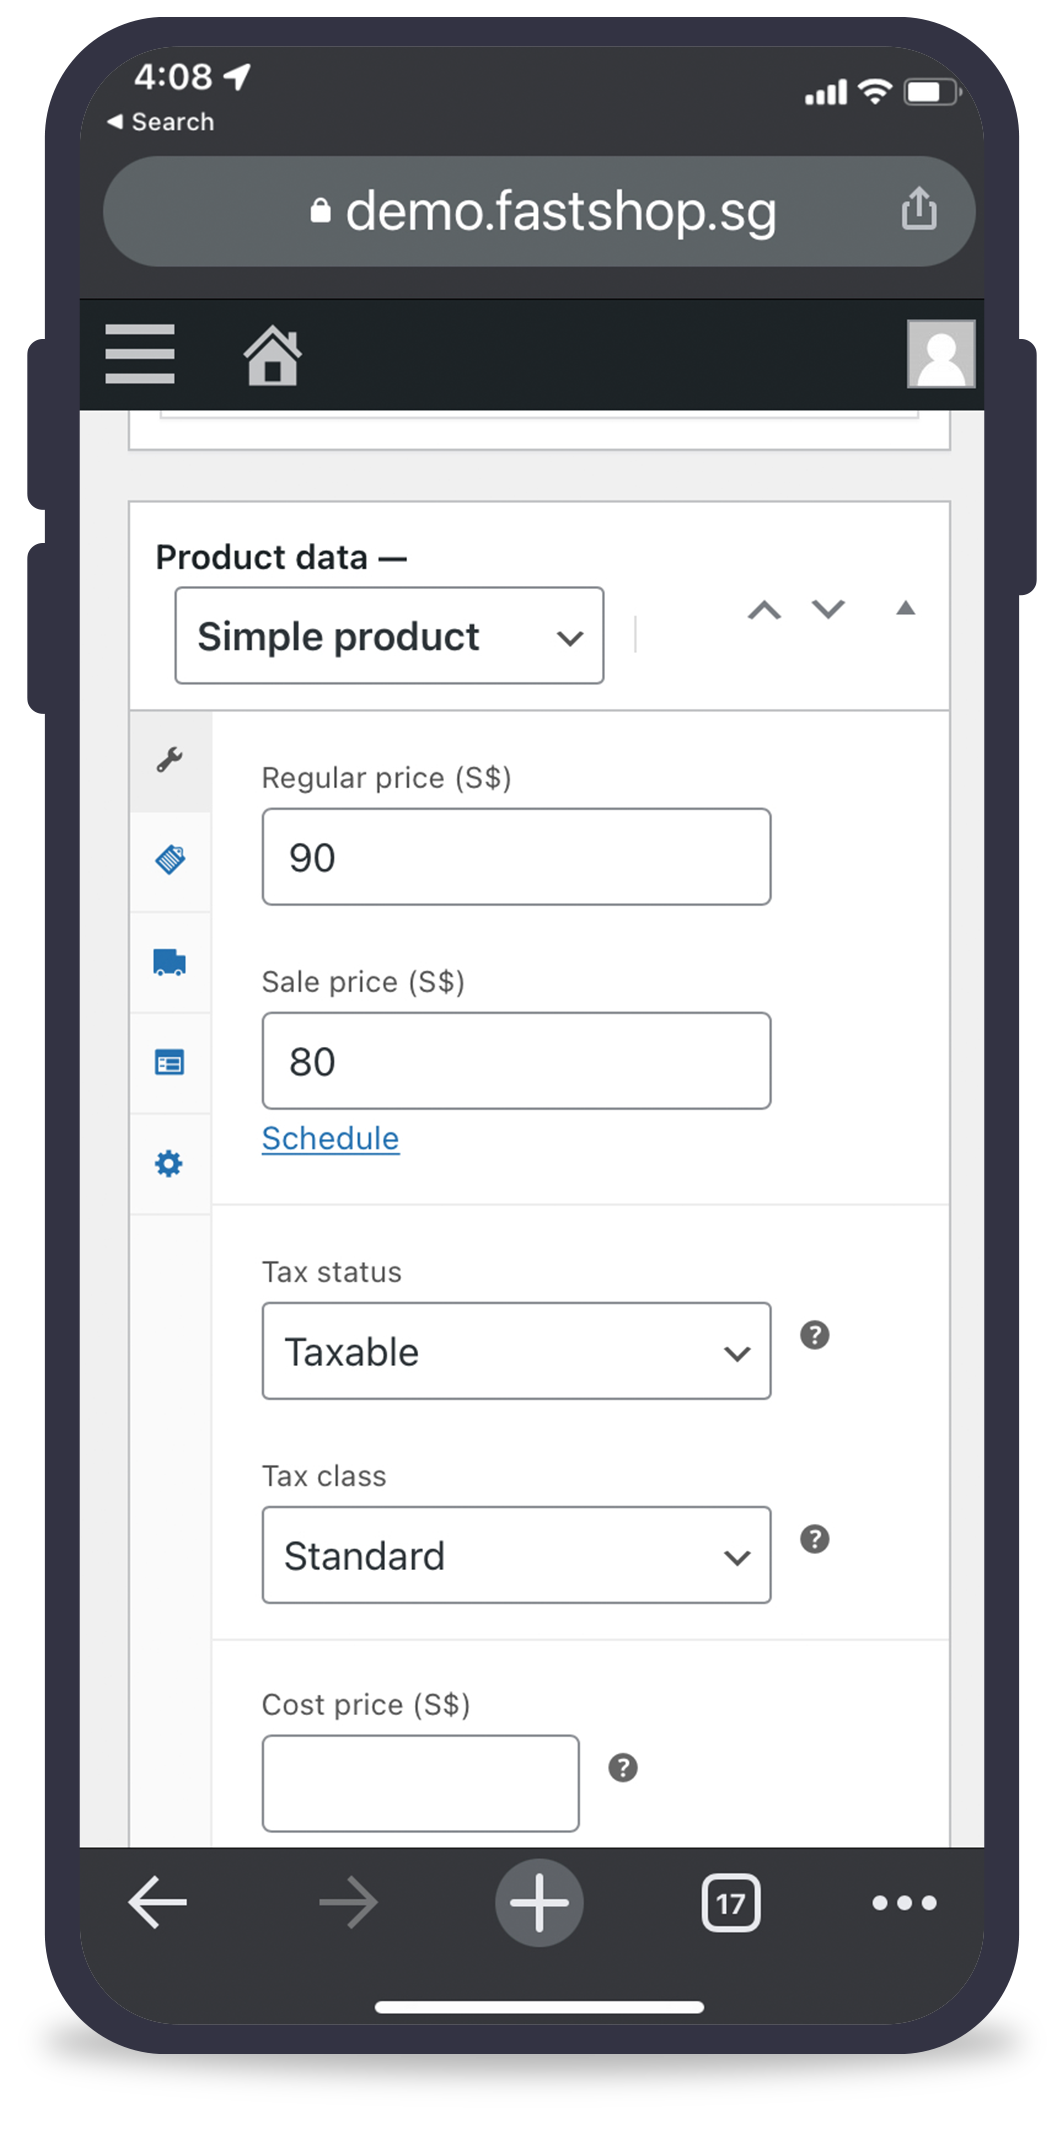Image resolution: width=1064 pixels, height=2147 pixels.
Task: Open the hamburger navigation menu
Action: 140,353
